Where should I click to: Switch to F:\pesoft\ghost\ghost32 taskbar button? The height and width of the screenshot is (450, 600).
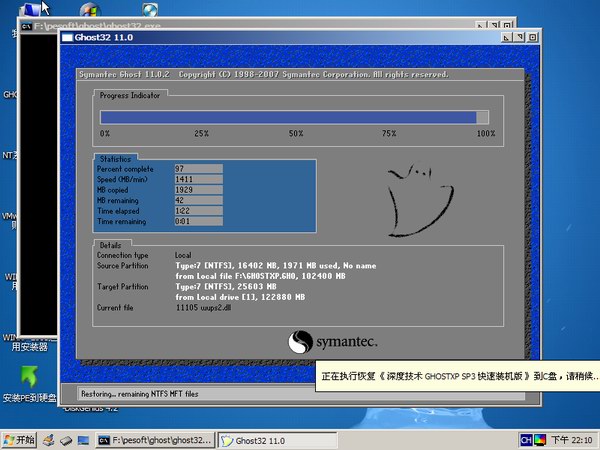(x=155, y=440)
